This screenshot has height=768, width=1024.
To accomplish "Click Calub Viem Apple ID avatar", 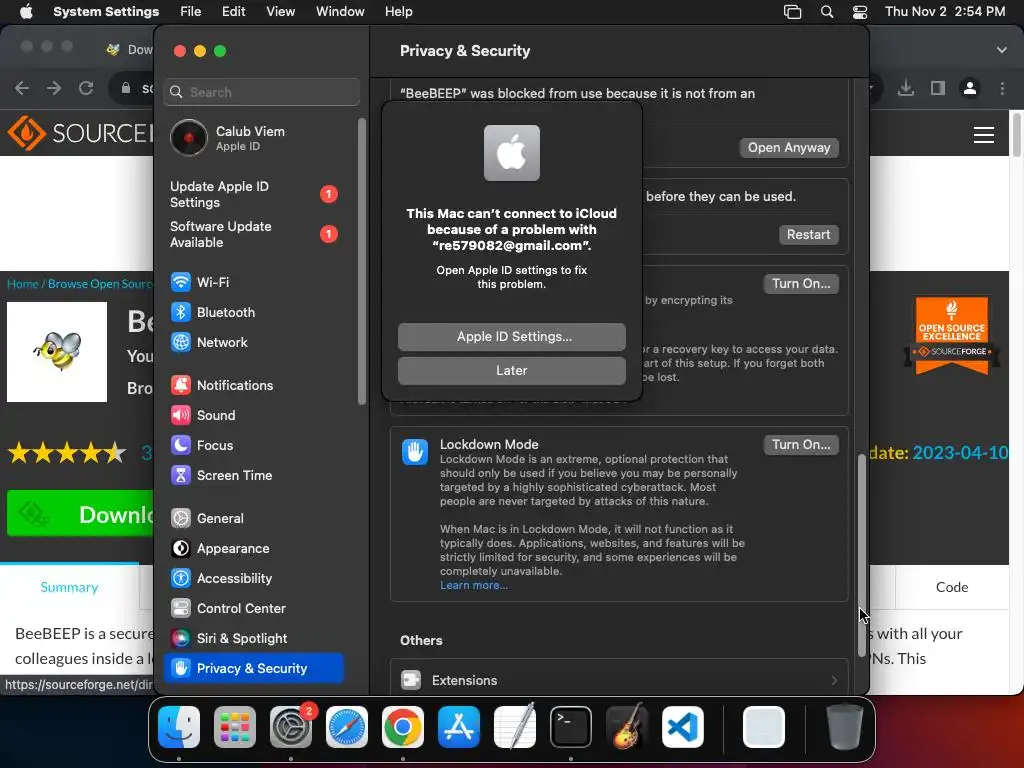I will [189, 138].
